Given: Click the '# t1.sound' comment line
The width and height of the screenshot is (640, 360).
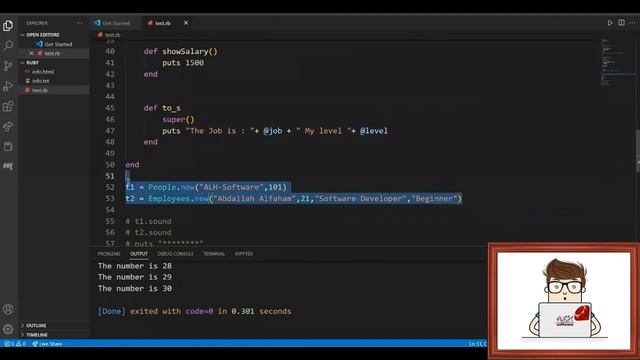Looking at the screenshot, I should 149,221.
